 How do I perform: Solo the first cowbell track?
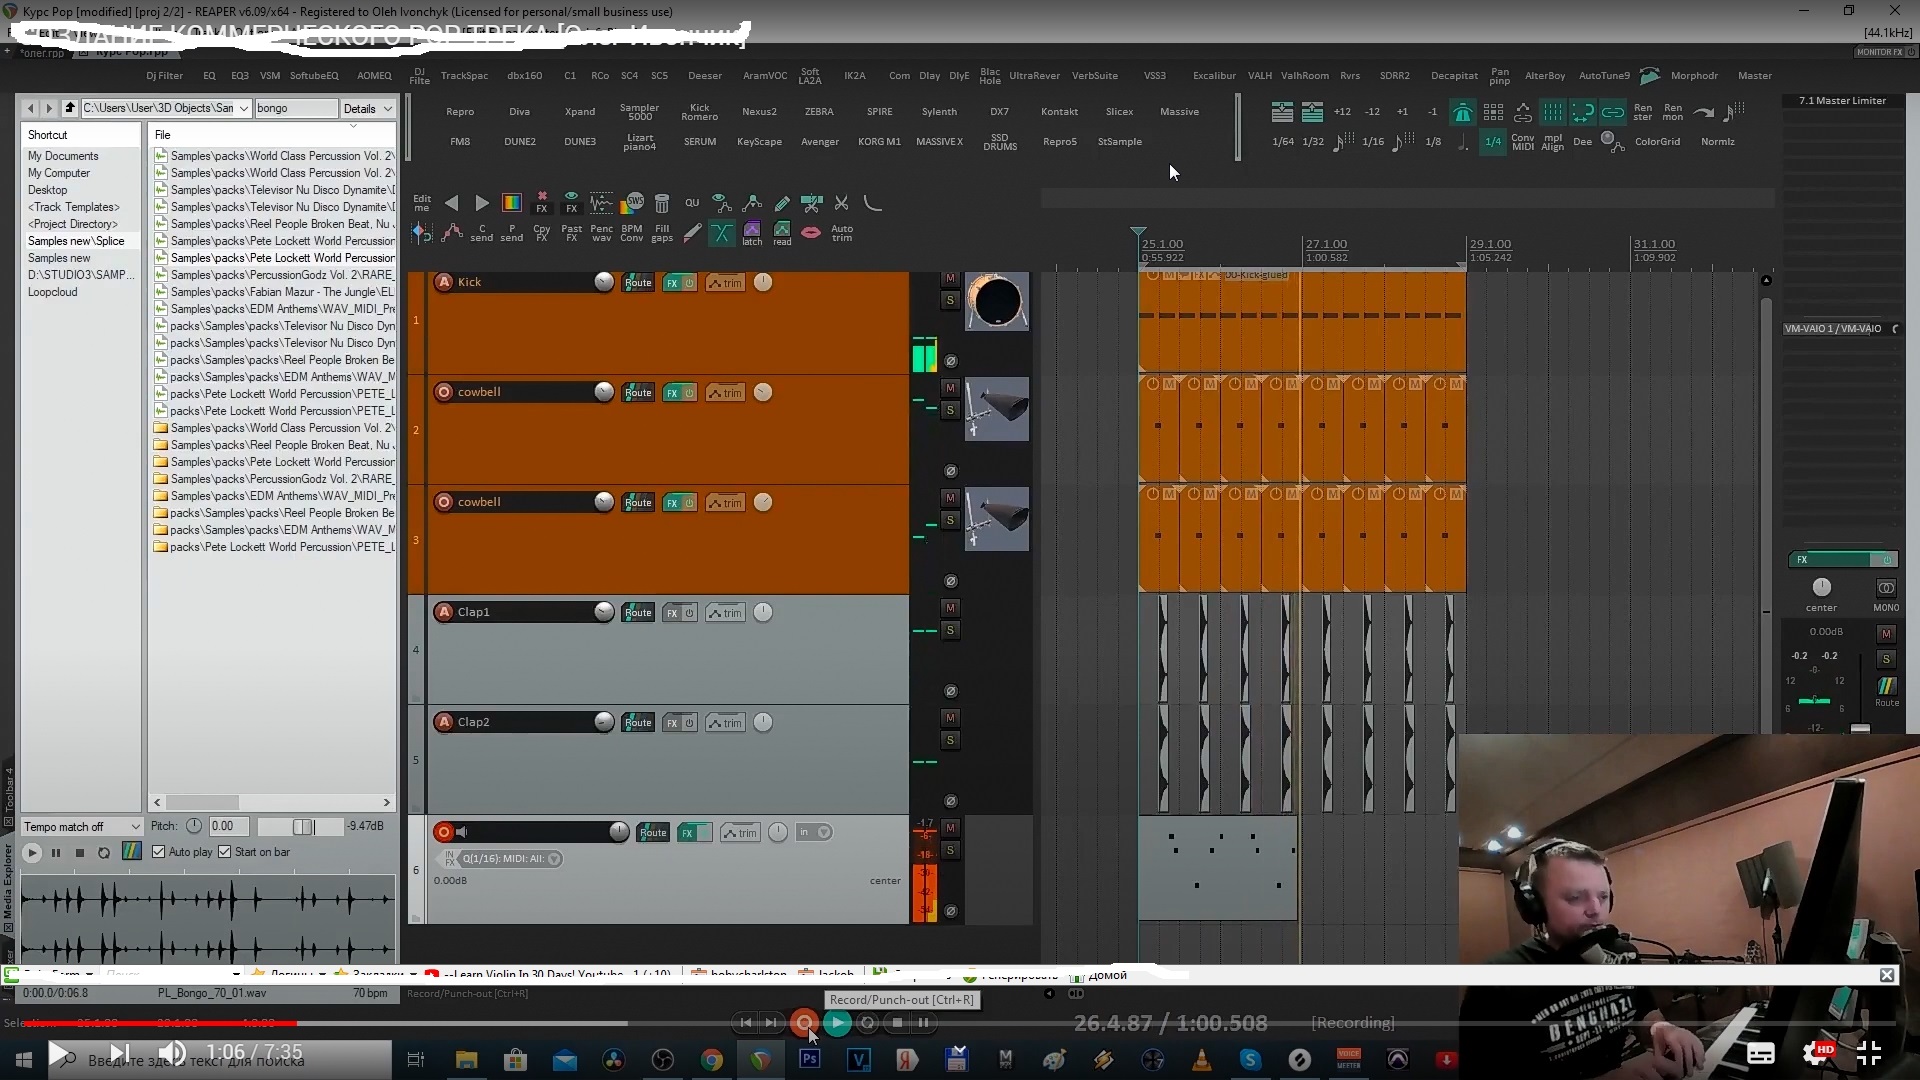[950, 410]
